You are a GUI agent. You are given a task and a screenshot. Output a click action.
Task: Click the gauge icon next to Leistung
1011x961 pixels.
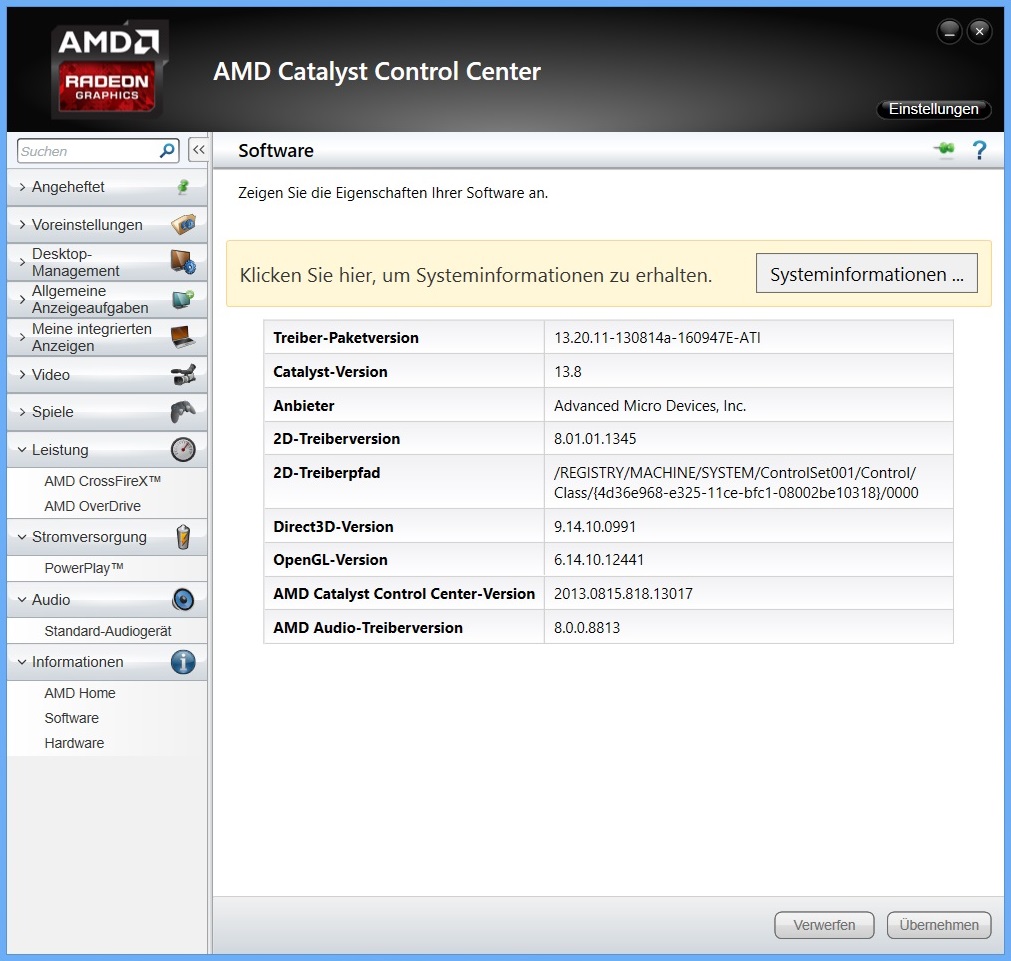tap(183, 450)
